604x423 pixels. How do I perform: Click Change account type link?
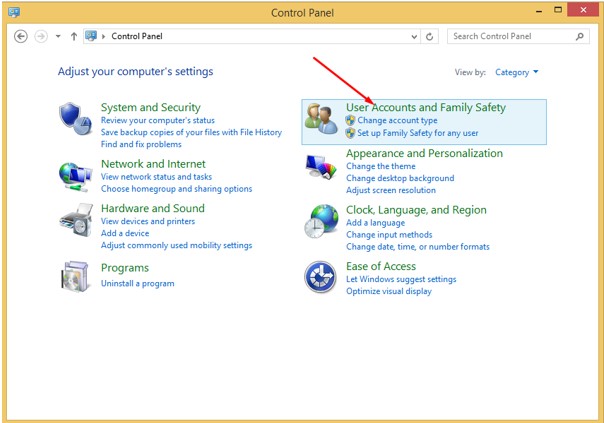397,120
